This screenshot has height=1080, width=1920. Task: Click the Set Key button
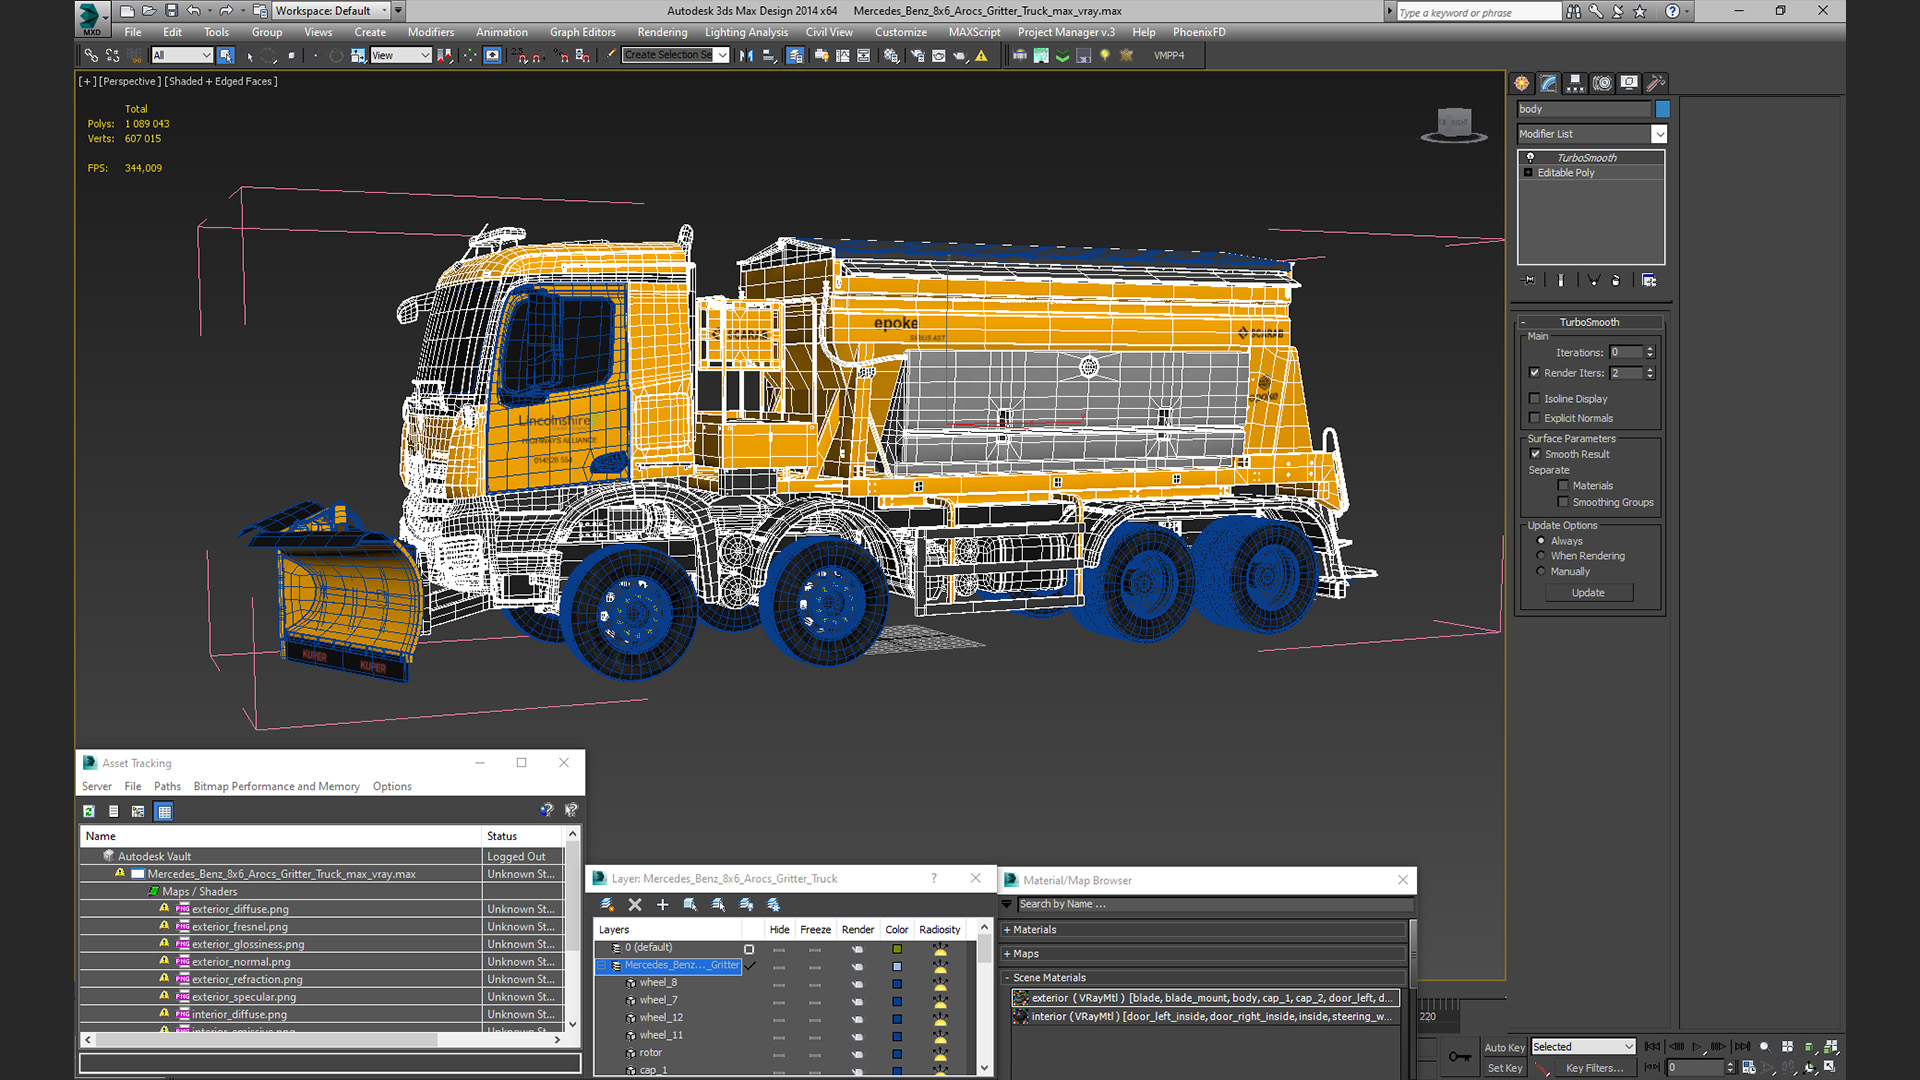click(1504, 1068)
